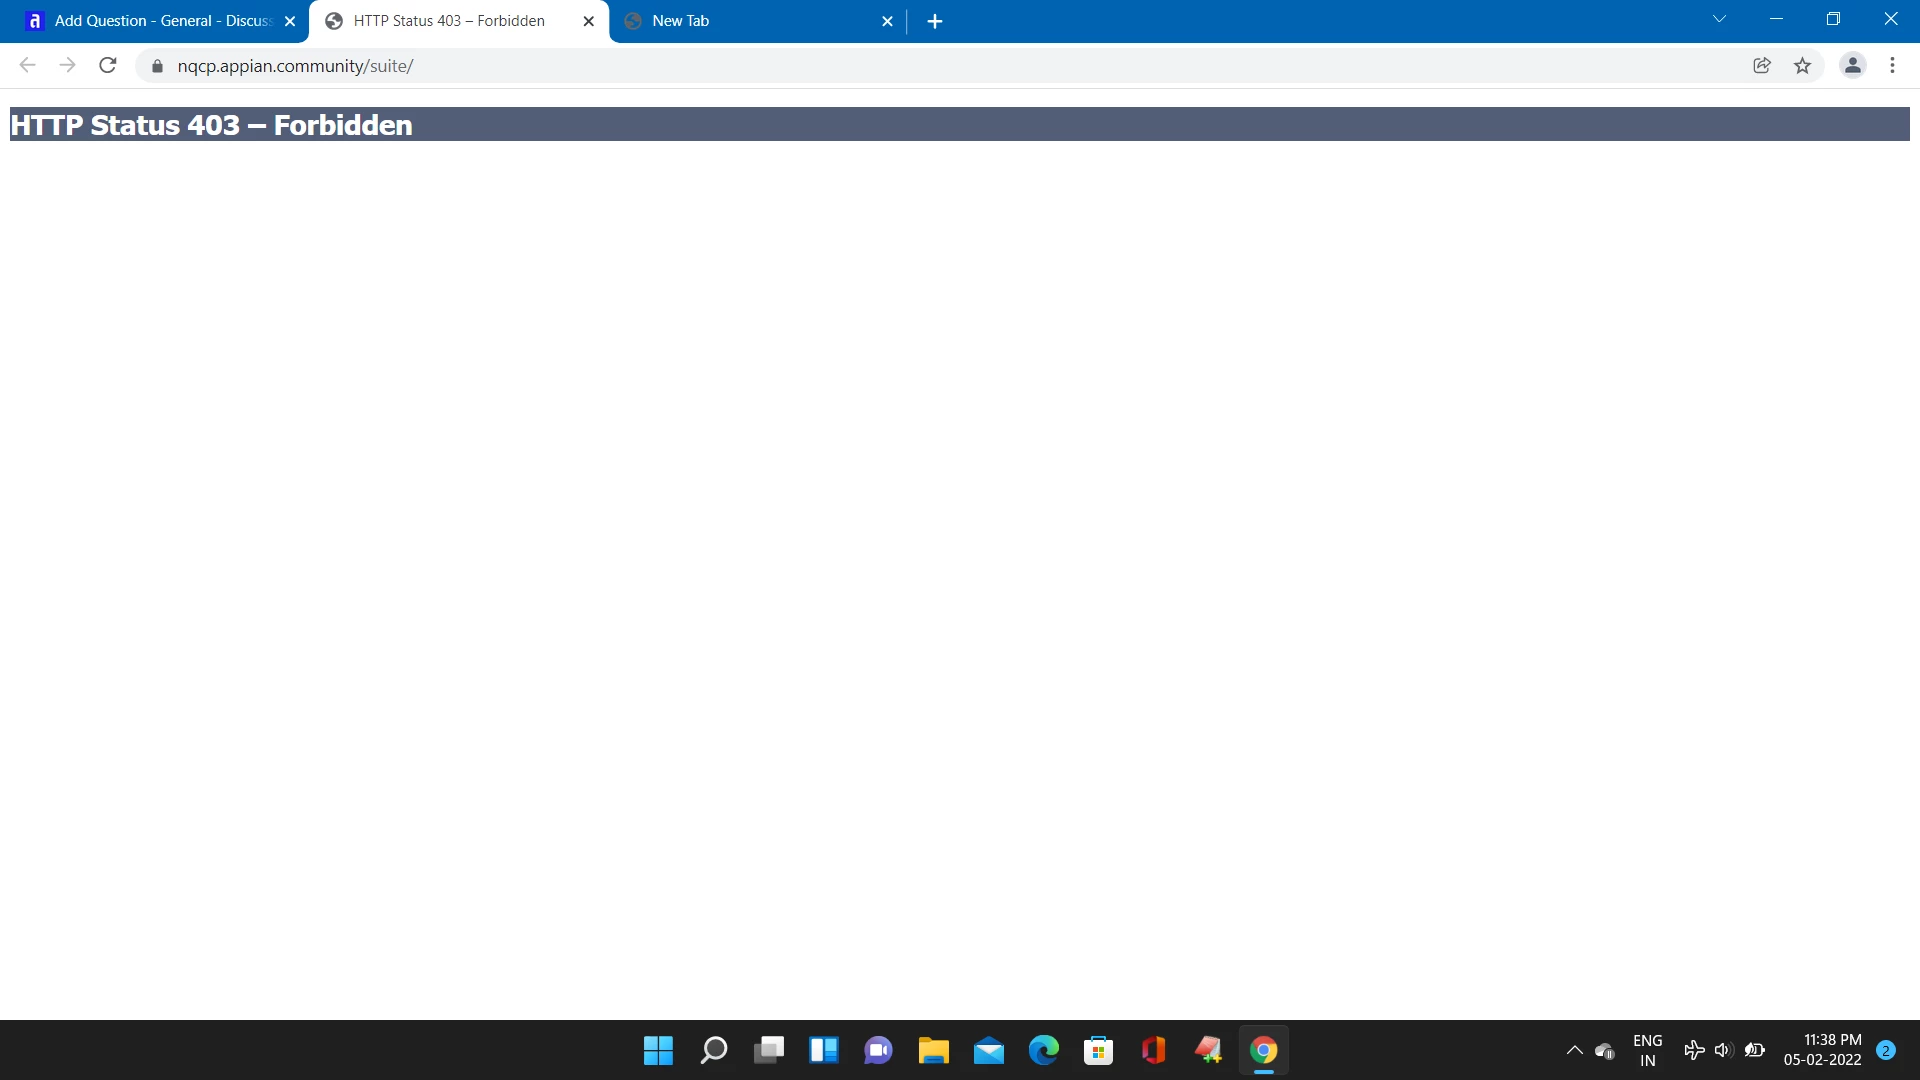Image resolution: width=1920 pixels, height=1080 pixels.
Task: Open clock and calendar 11:38 PM
Action: point(1822,1050)
